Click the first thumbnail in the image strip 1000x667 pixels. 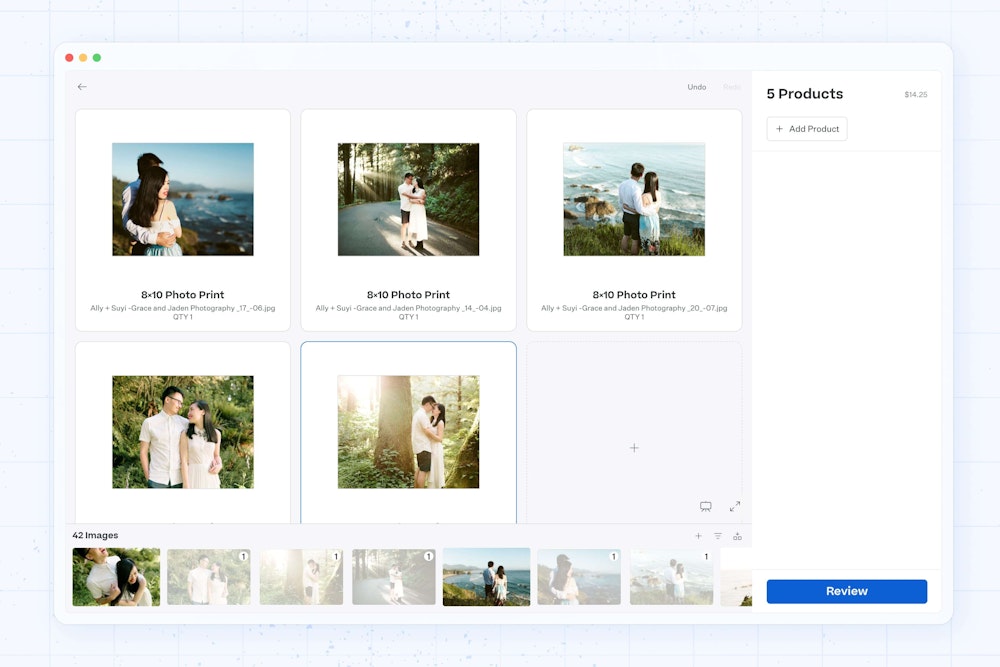[116, 577]
